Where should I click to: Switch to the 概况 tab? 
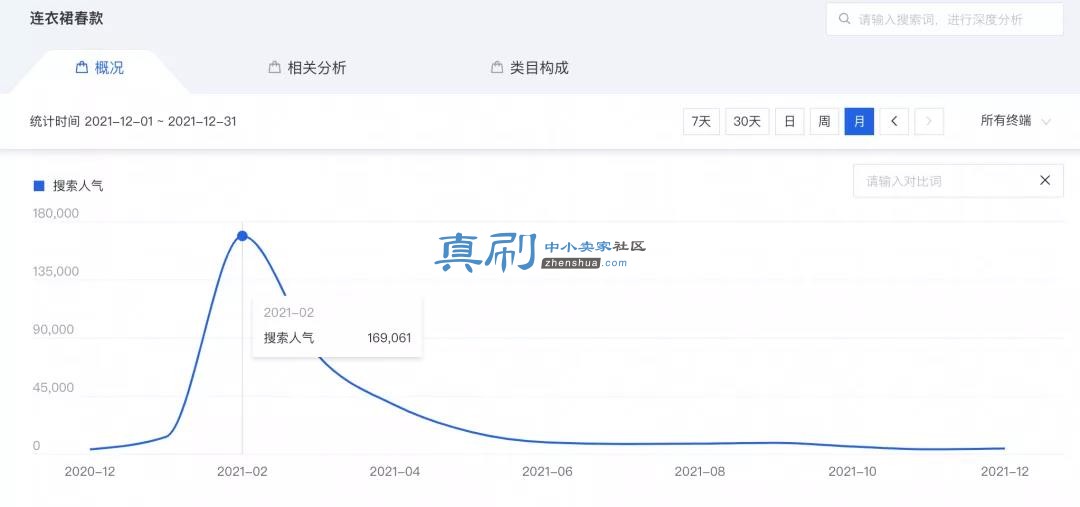(101, 68)
